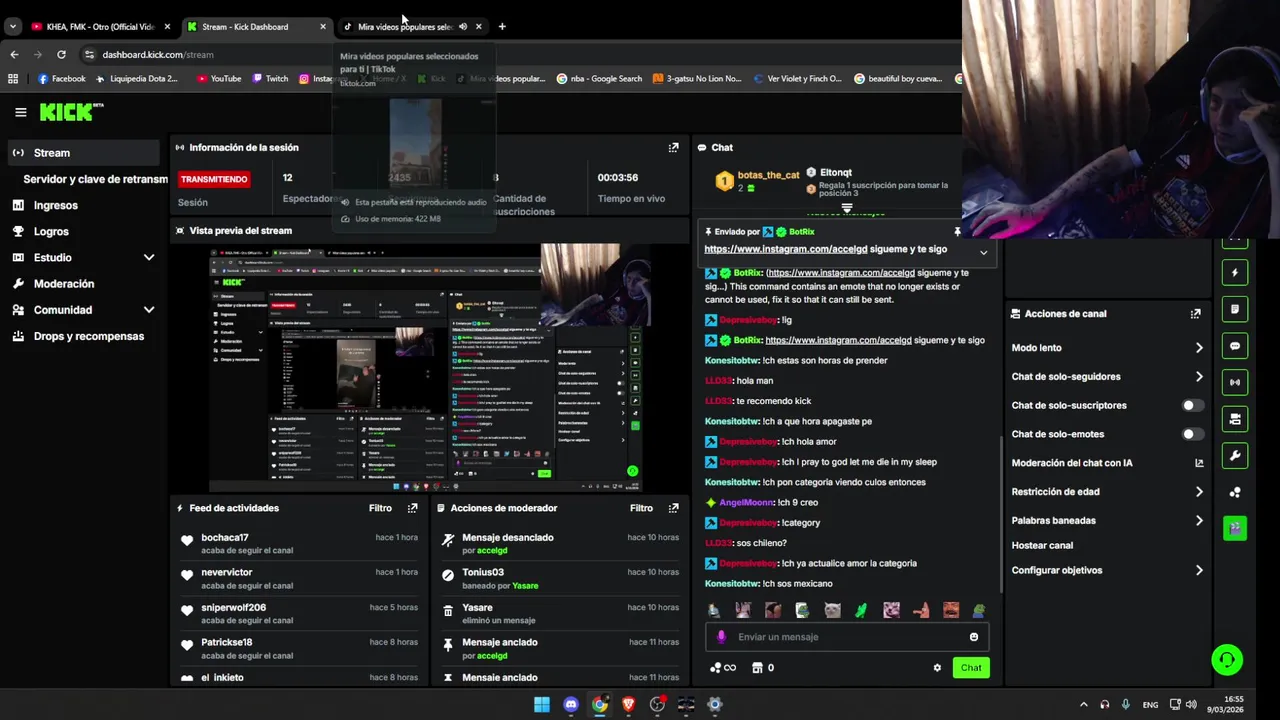1280x720 pixels.
Task: Pop out the Feed de actividades panel
Action: click(412, 508)
